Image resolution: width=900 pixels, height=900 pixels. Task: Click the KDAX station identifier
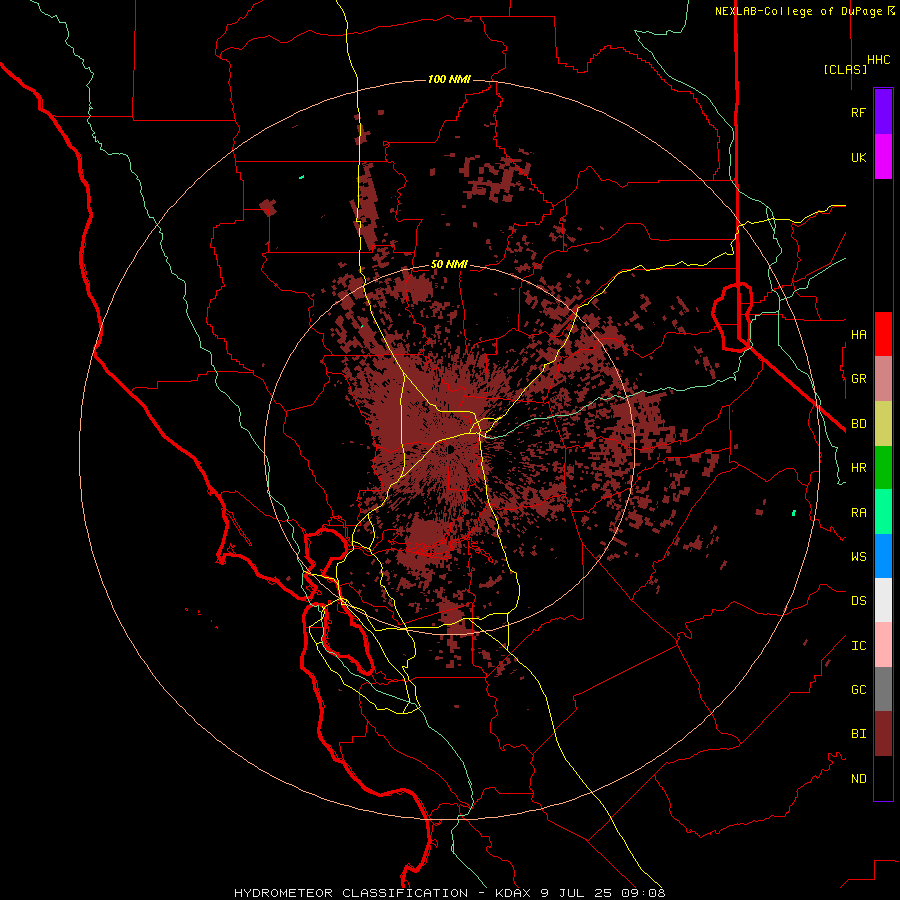(514, 893)
